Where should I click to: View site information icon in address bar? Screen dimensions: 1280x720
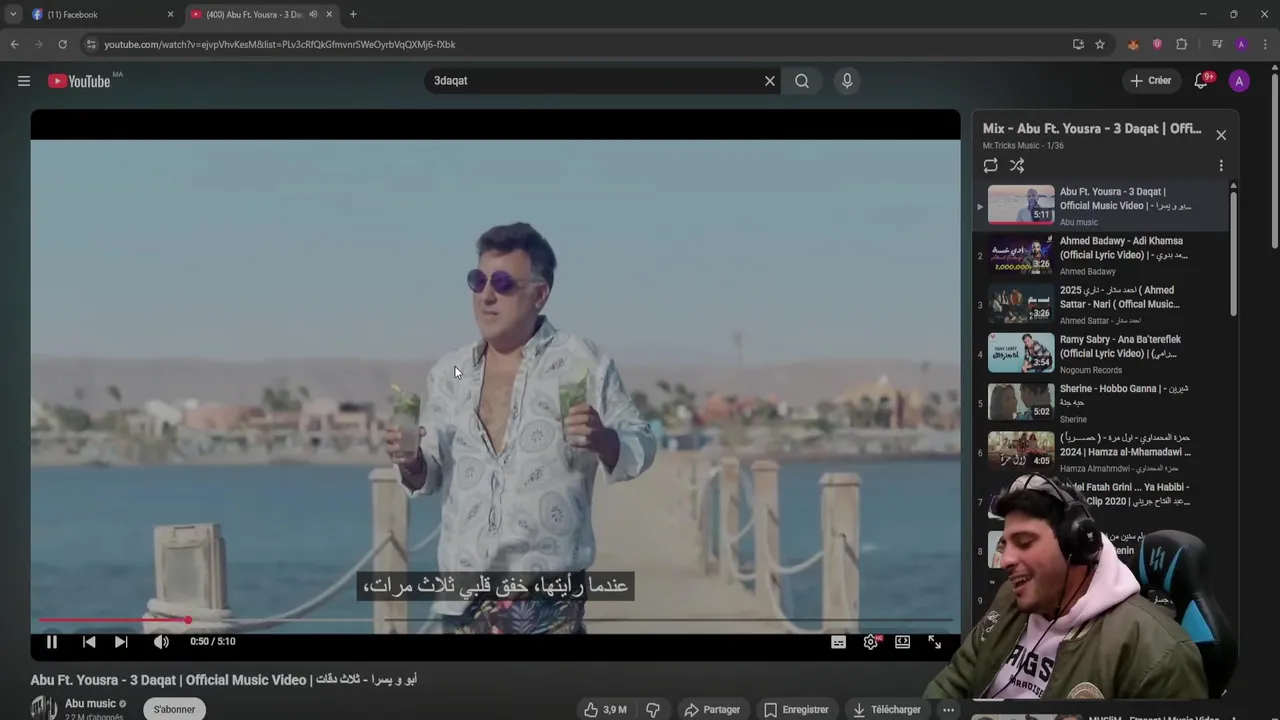pyautogui.click(x=91, y=44)
